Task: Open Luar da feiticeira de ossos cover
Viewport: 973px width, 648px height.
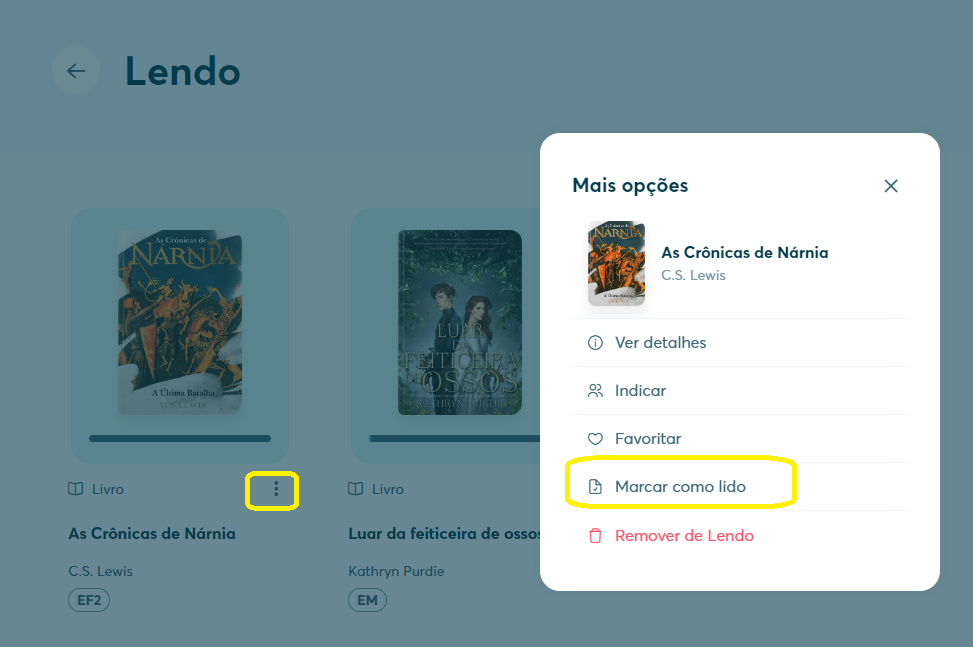Action: coord(460,322)
